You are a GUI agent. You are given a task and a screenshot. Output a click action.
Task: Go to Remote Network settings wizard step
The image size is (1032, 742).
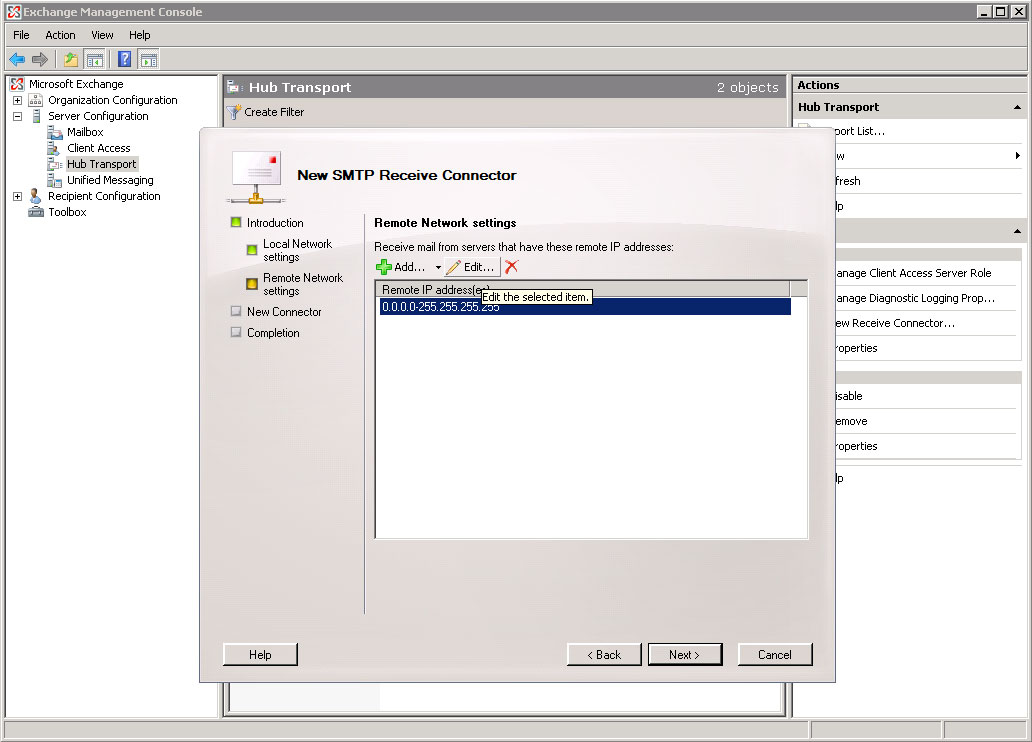[303, 284]
